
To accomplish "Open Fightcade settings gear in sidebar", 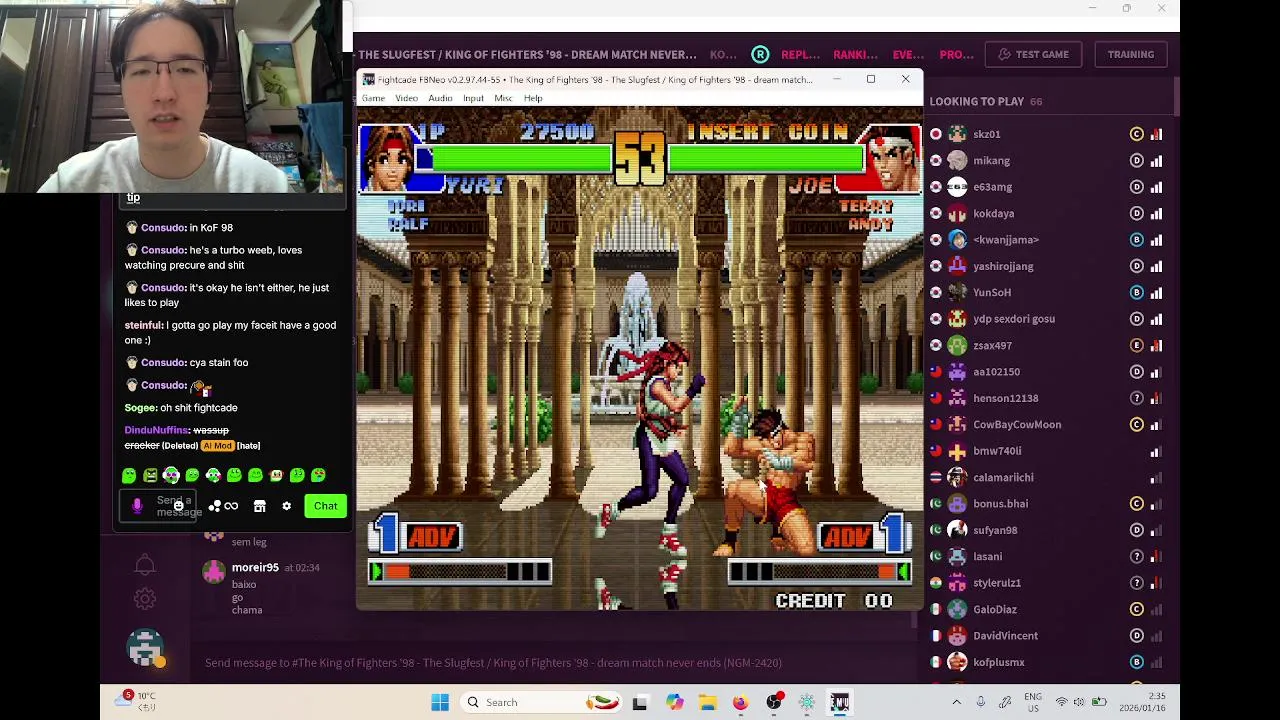I will coord(145,599).
